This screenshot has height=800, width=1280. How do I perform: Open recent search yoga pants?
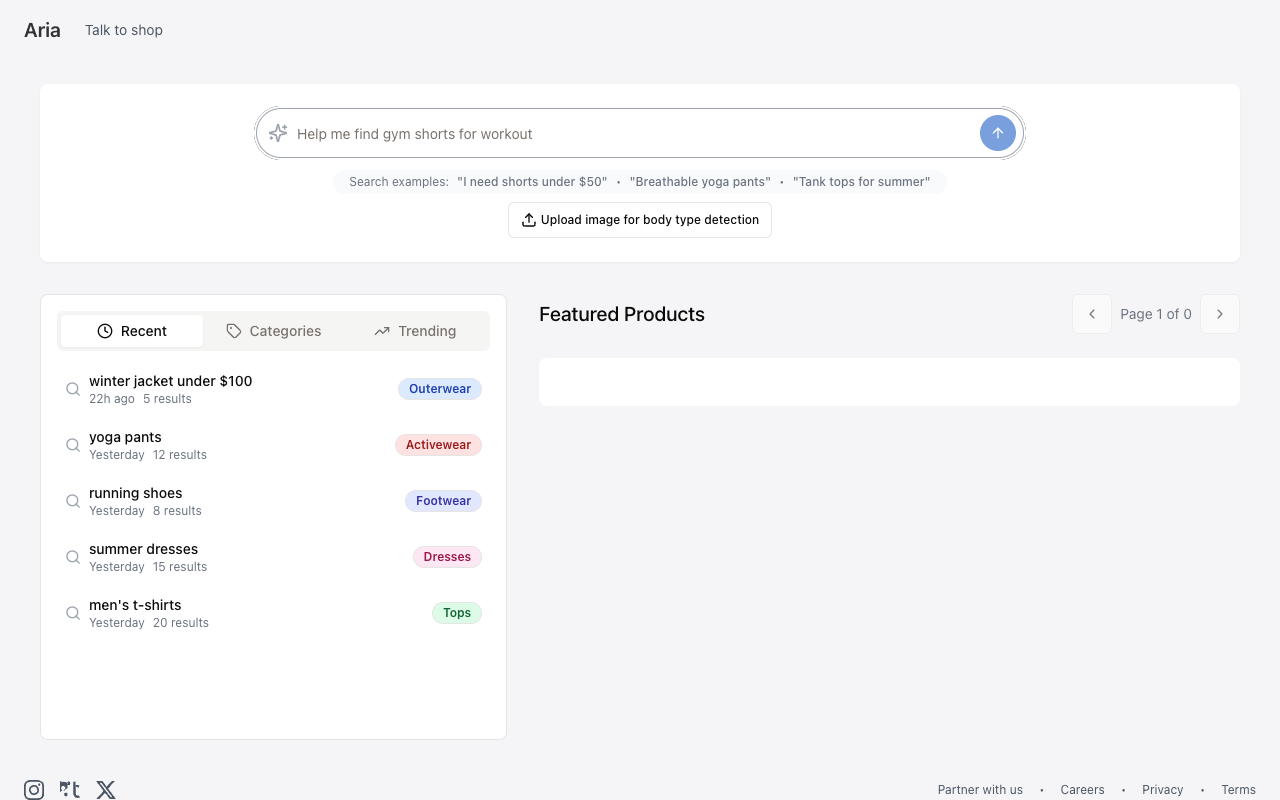(273, 445)
